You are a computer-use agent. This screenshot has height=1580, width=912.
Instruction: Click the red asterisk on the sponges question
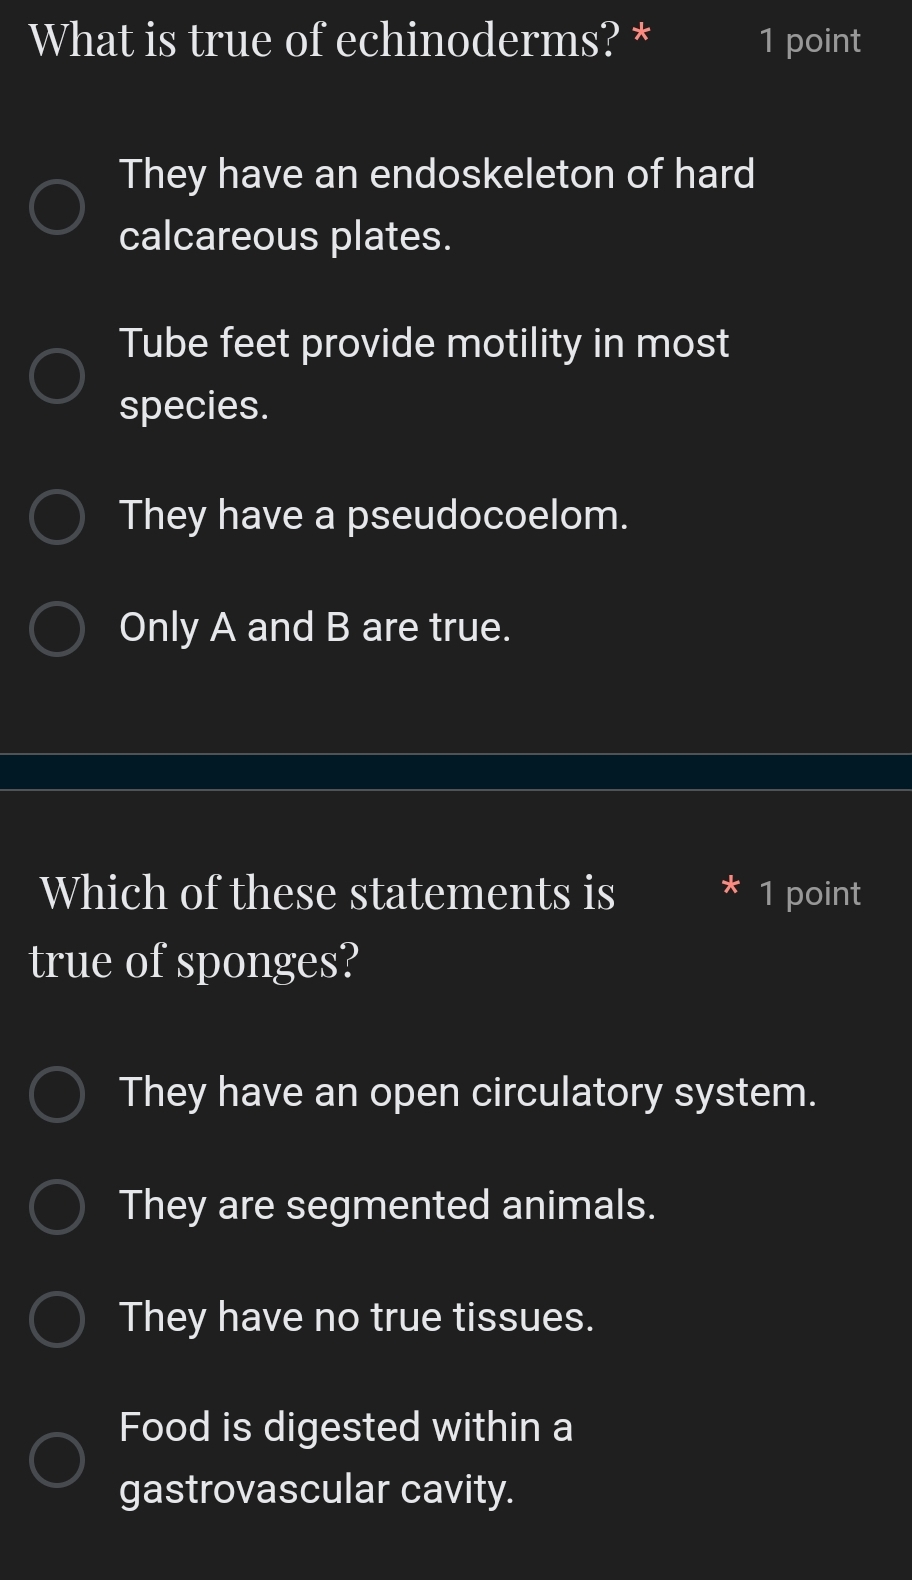click(730, 889)
